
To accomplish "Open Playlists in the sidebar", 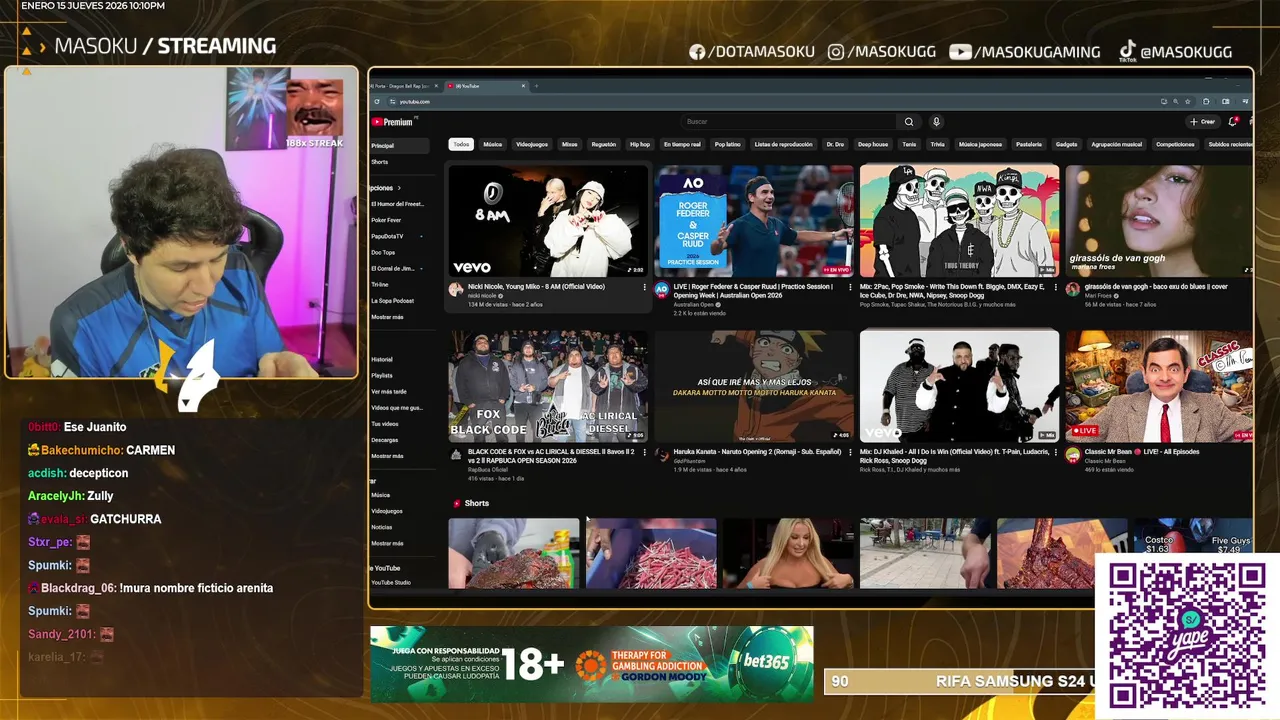I will click(x=382, y=375).
